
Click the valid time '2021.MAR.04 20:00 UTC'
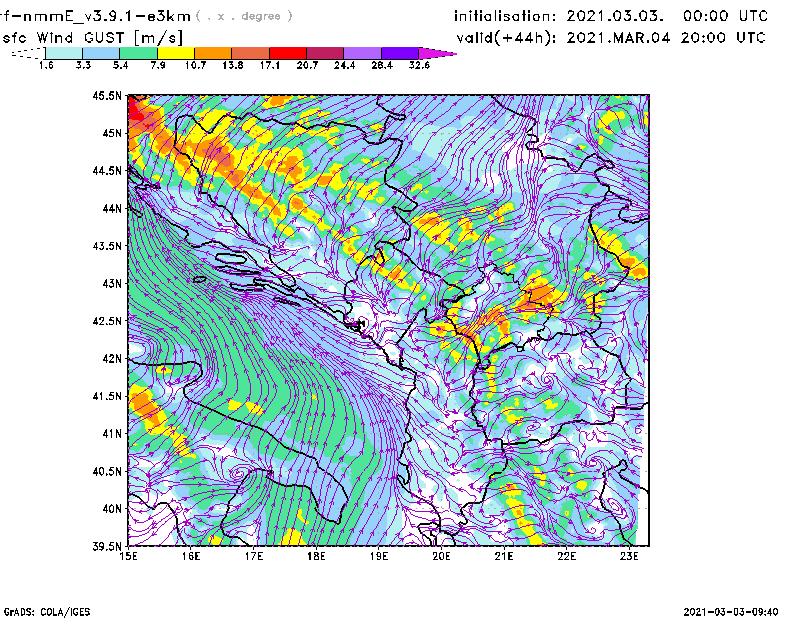666,38
